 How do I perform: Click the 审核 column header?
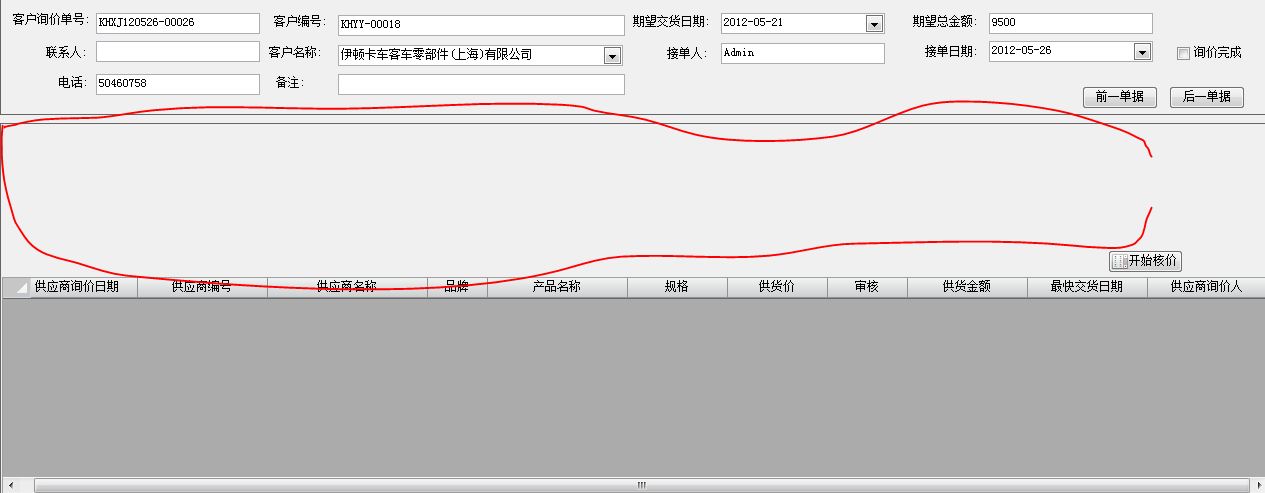click(866, 287)
